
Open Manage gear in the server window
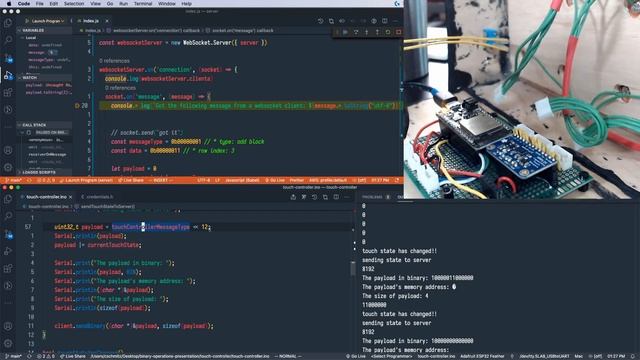[8, 167]
